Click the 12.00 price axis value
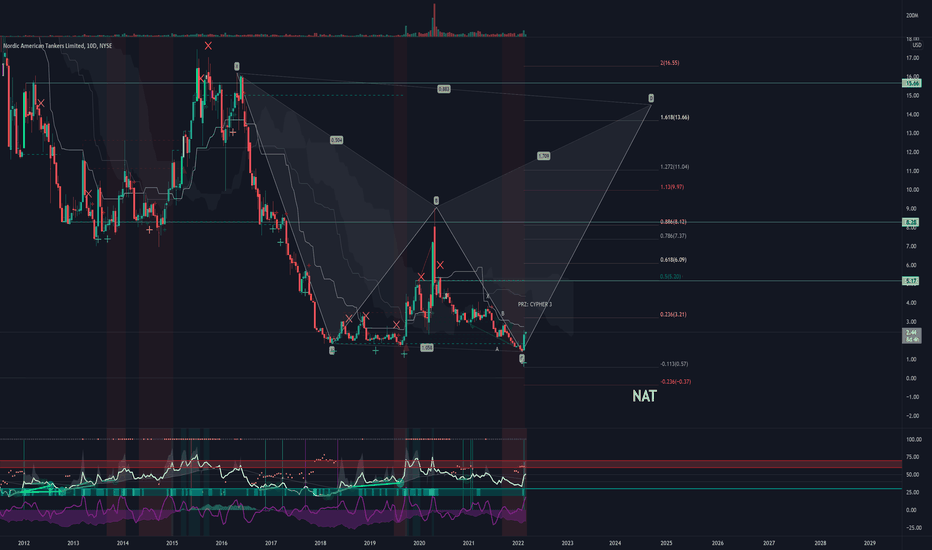 [912, 152]
